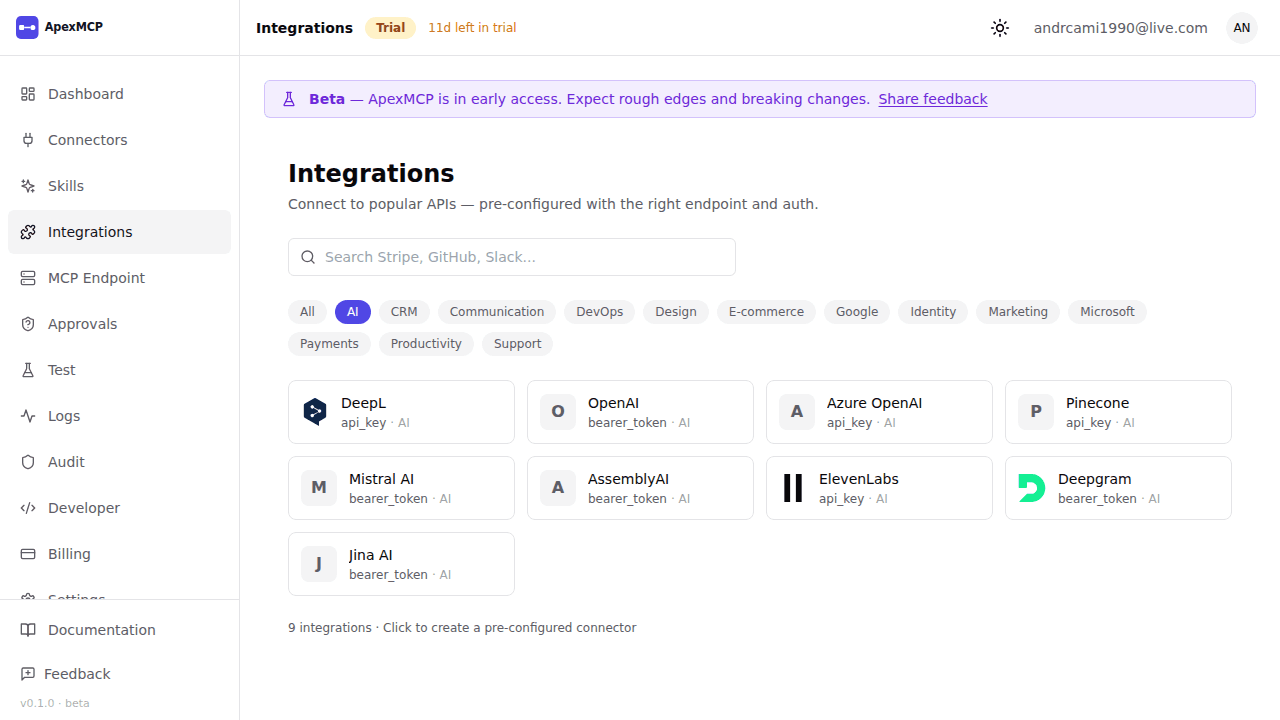Click the Approvals shield-check icon

[28, 324]
